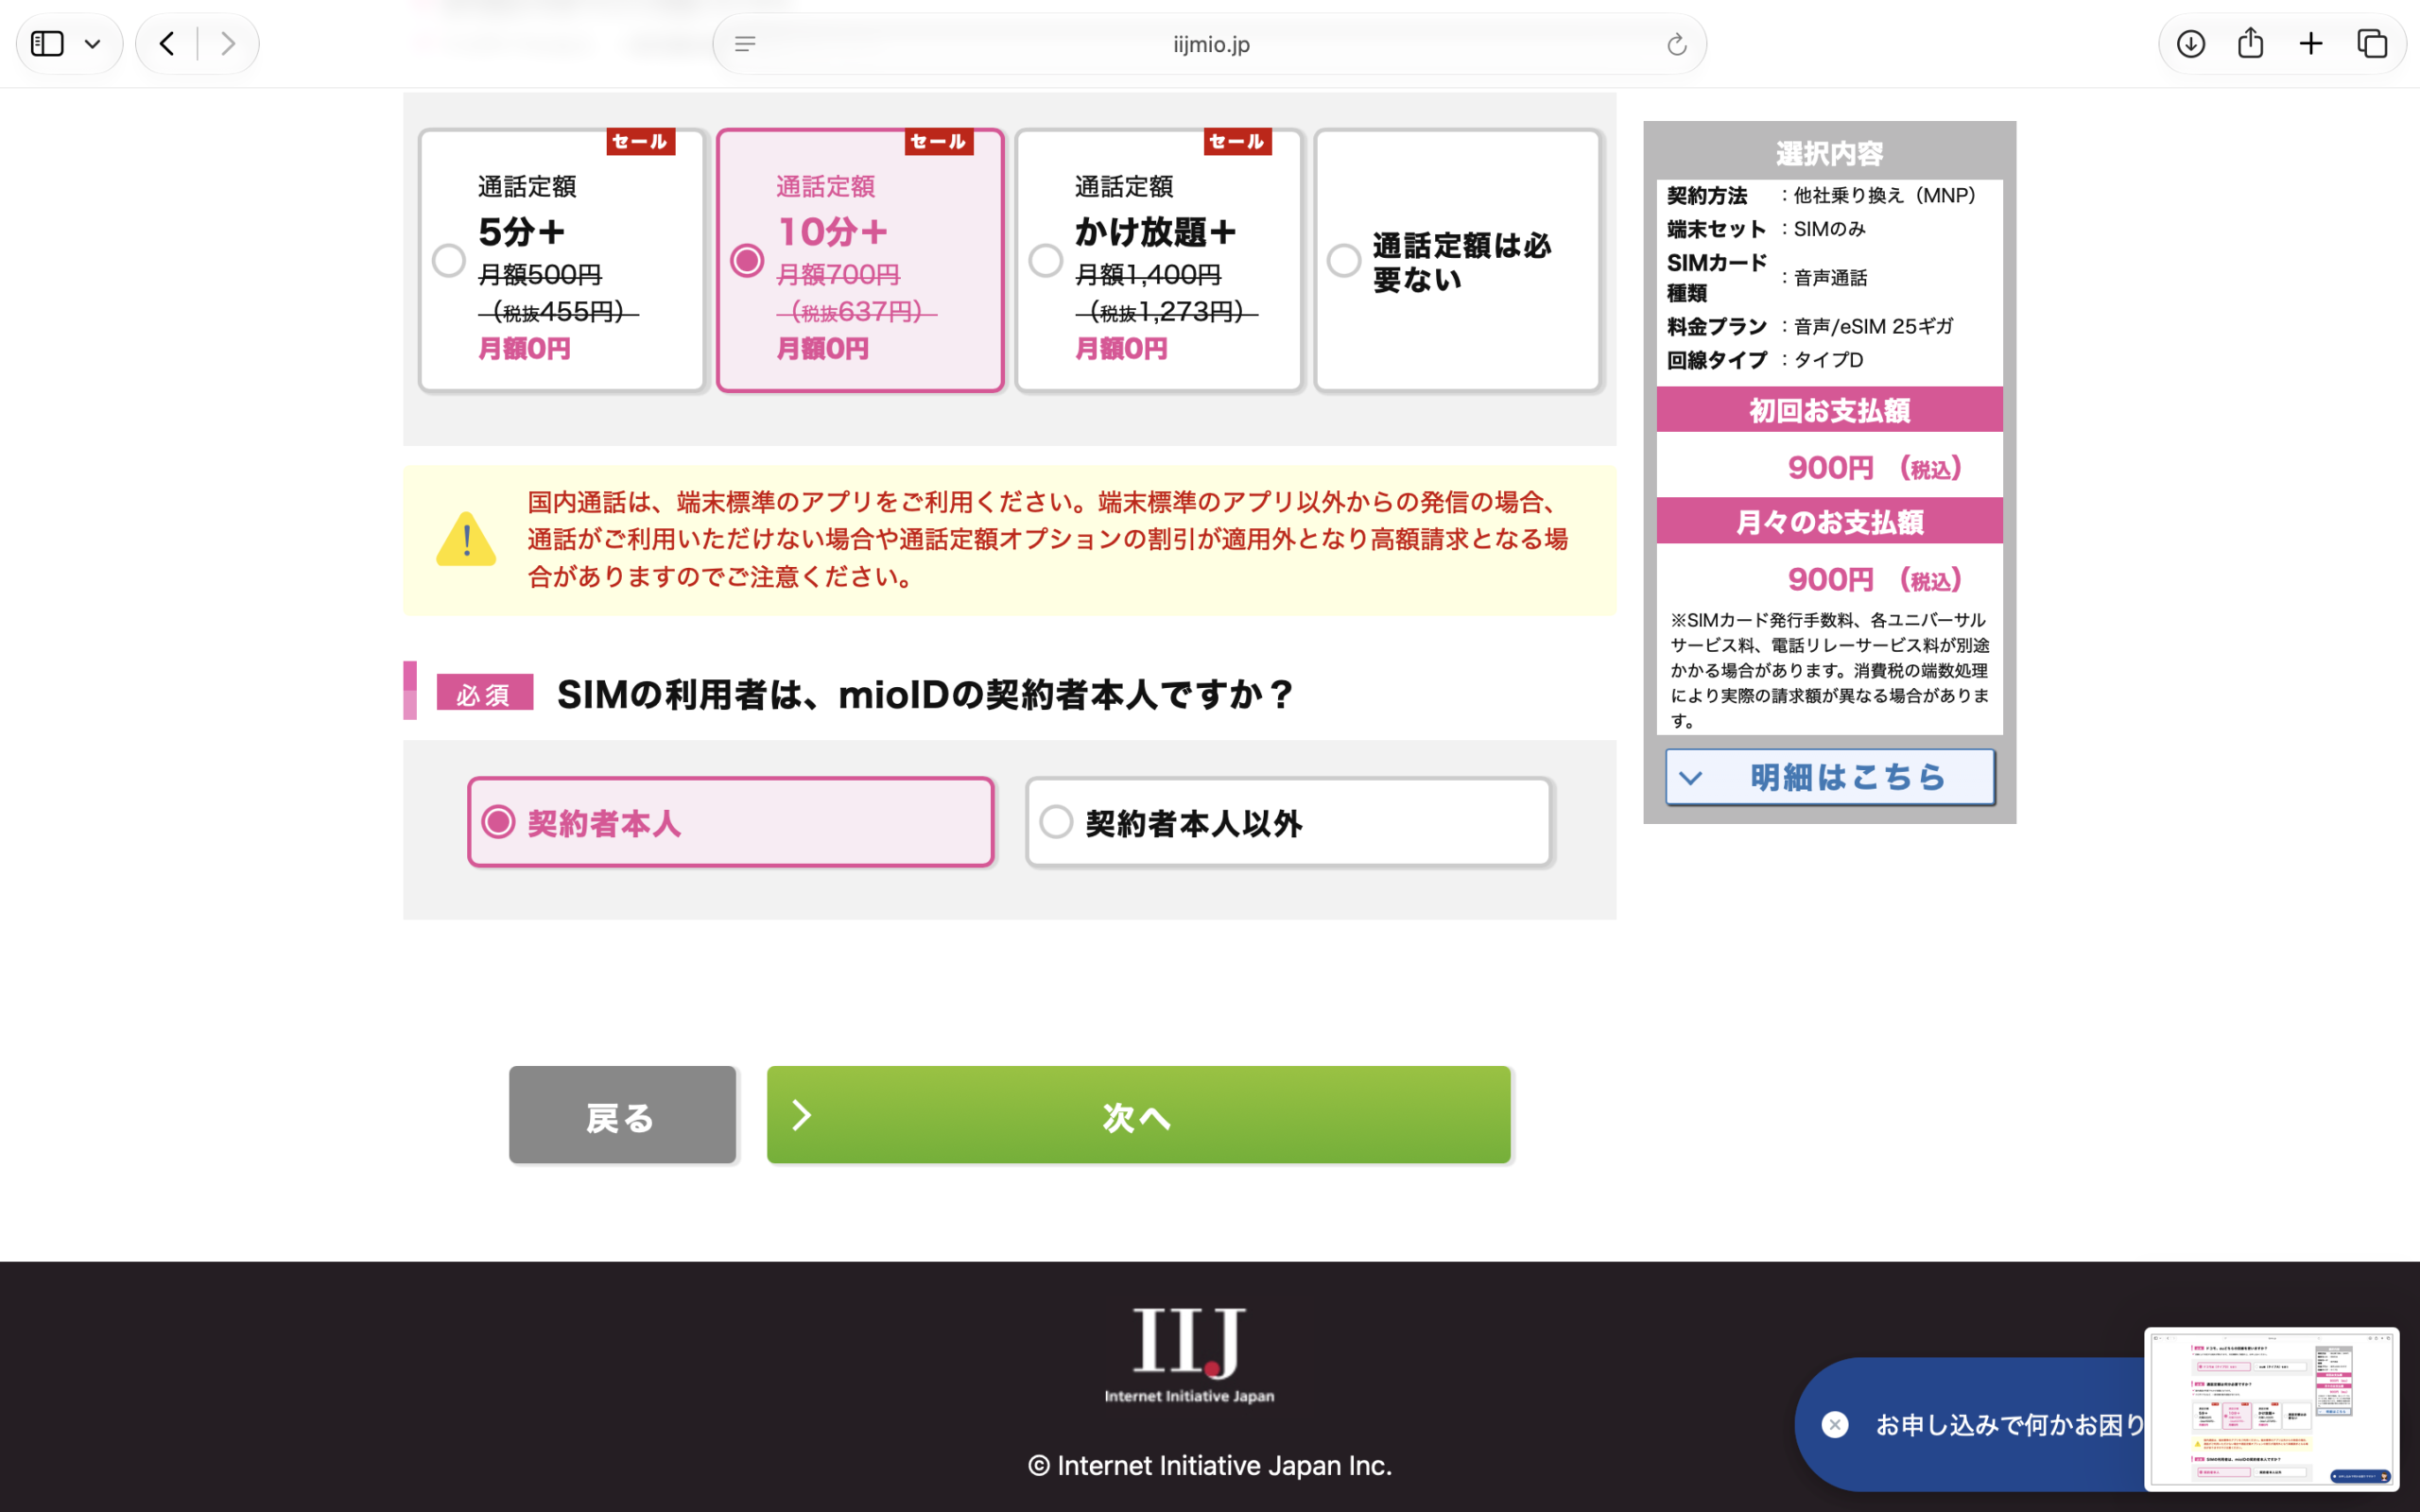Go forward with the browser arrow
The width and height of the screenshot is (2420, 1512).
pyautogui.click(x=228, y=44)
